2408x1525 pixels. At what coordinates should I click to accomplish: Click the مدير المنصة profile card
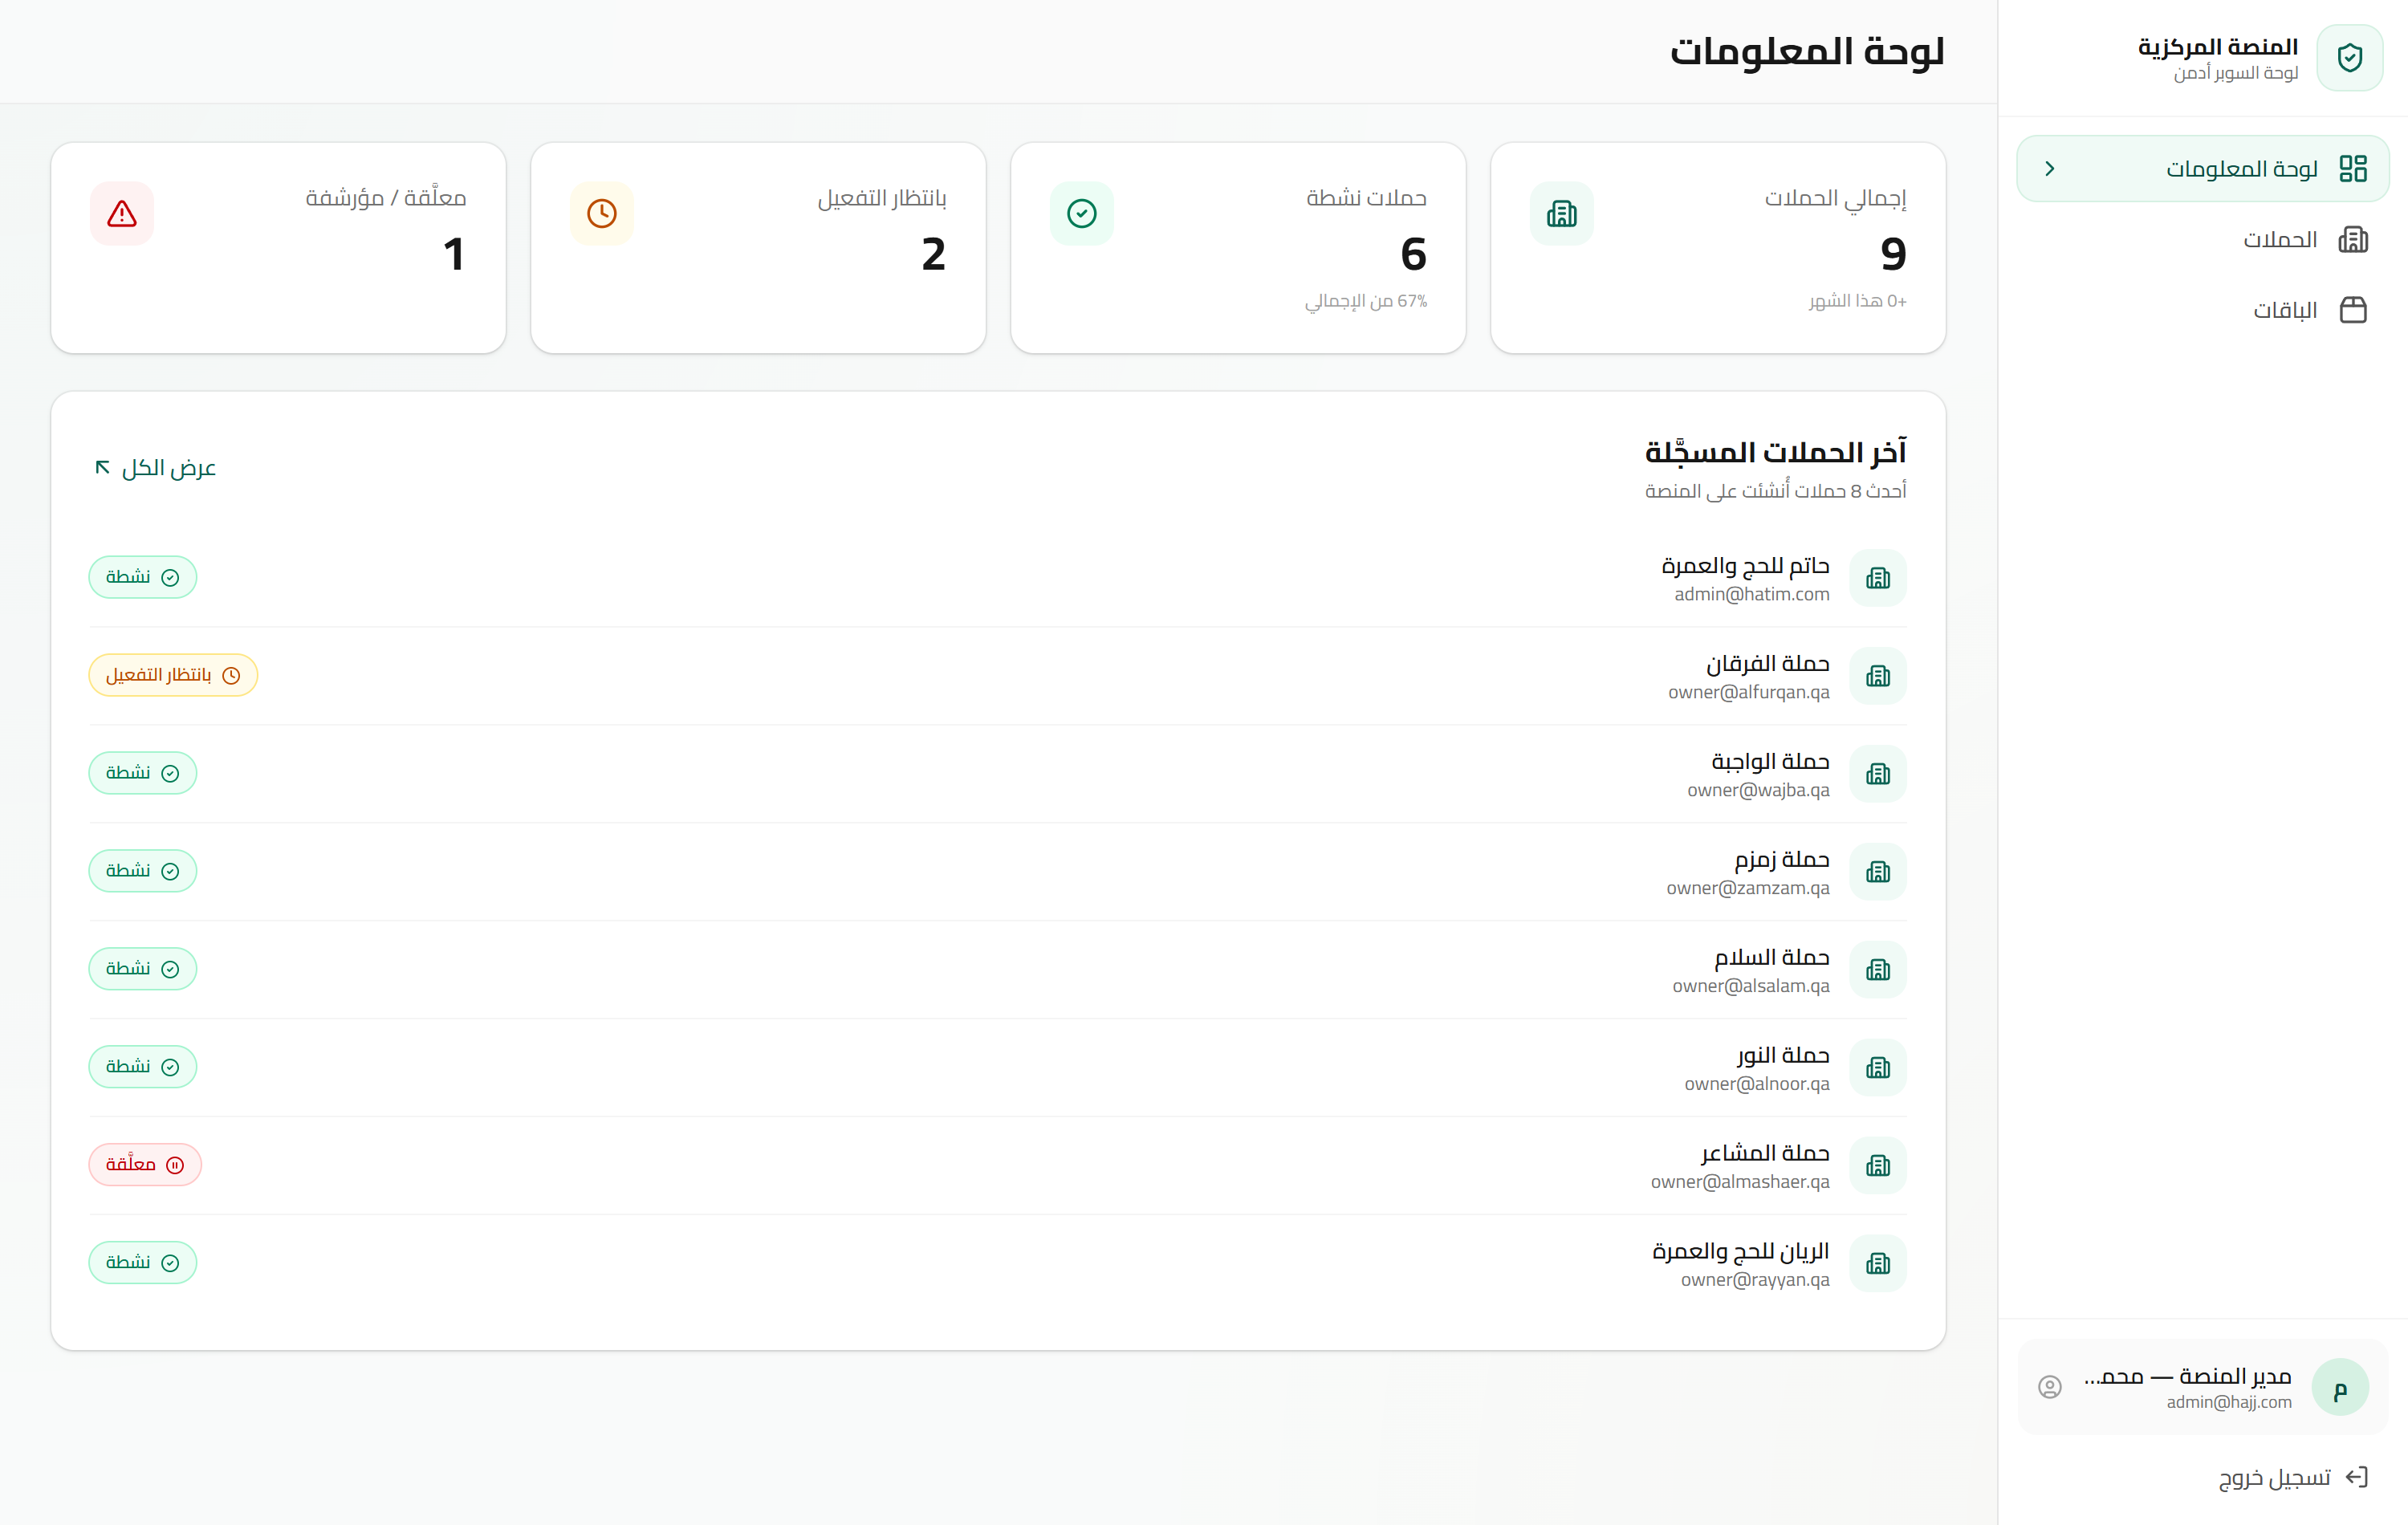point(2203,1387)
